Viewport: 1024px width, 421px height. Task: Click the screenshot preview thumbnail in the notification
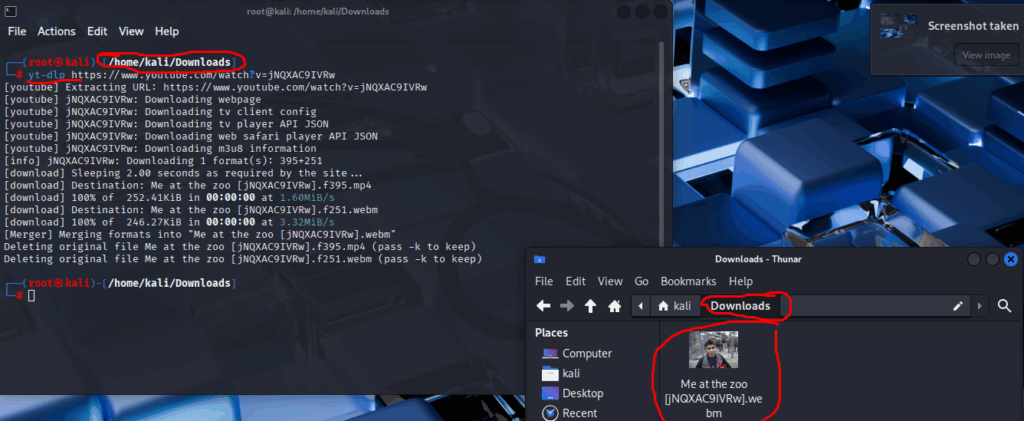899,26
